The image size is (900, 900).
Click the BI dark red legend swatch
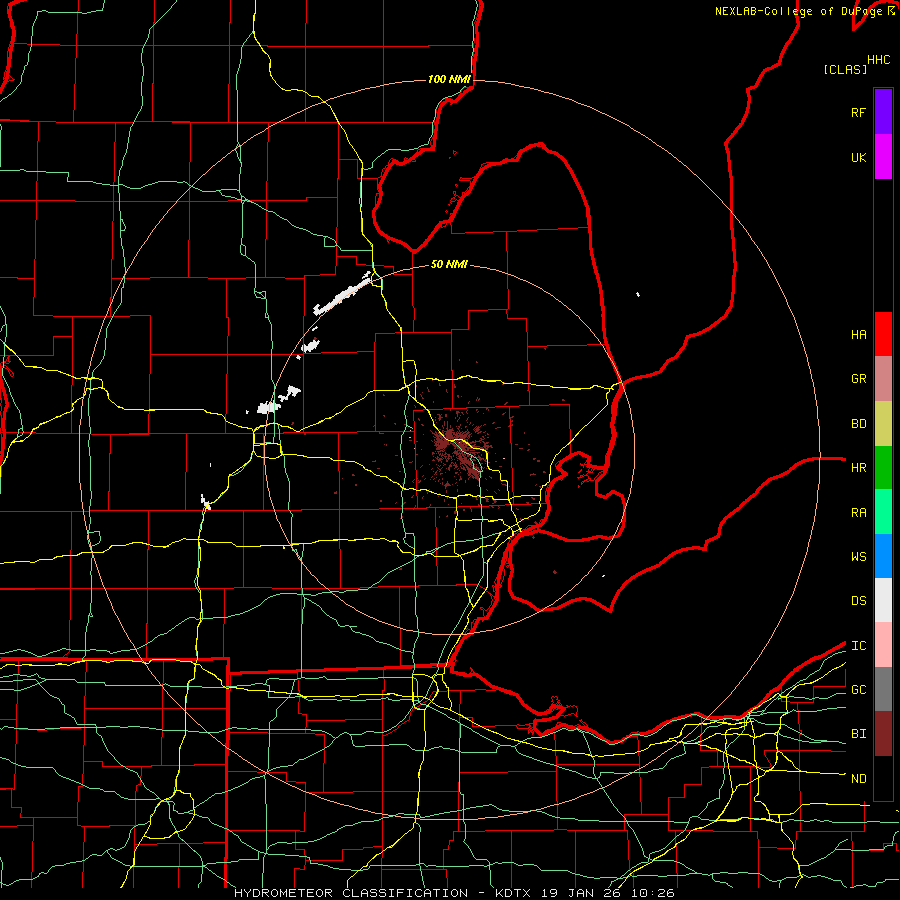click(x=883, y=734)
